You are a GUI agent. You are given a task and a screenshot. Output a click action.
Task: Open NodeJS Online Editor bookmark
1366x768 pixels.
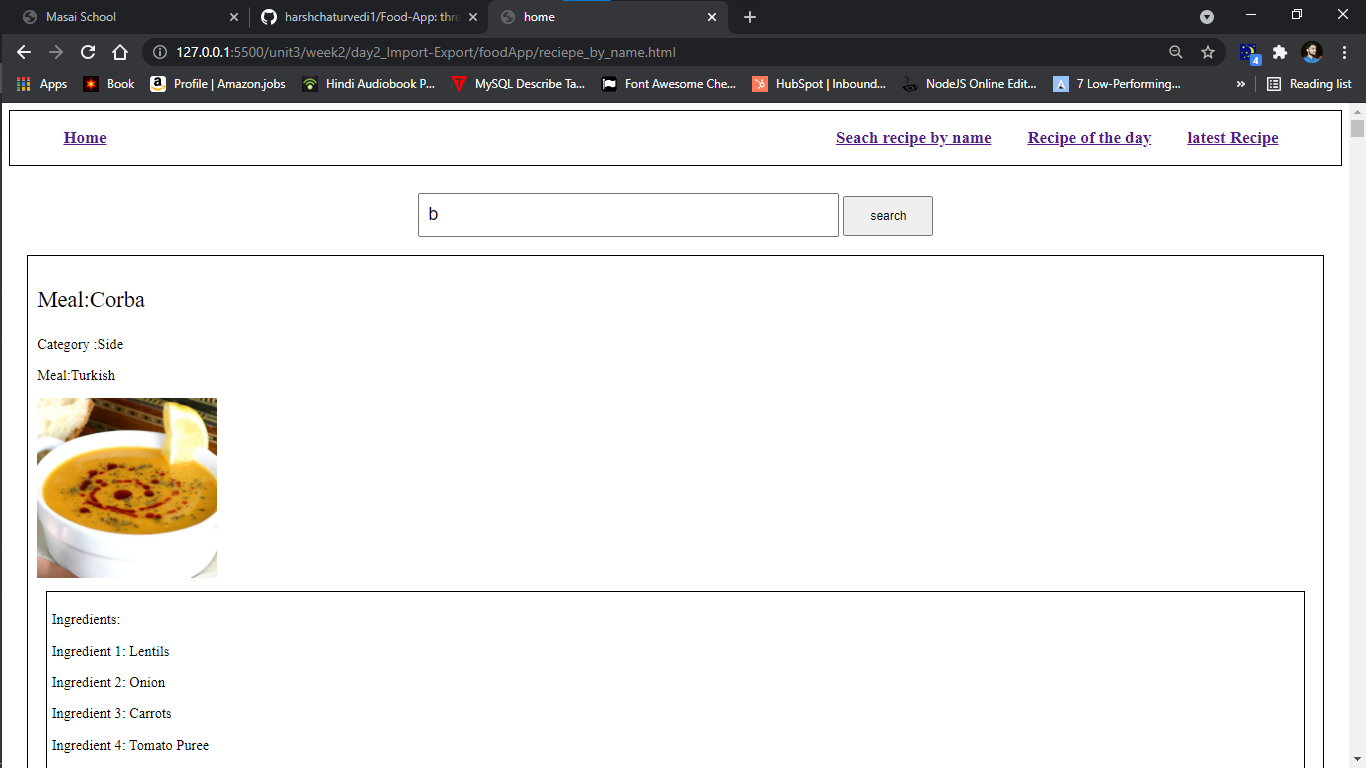pyautogui.click(x=969, y=84)
